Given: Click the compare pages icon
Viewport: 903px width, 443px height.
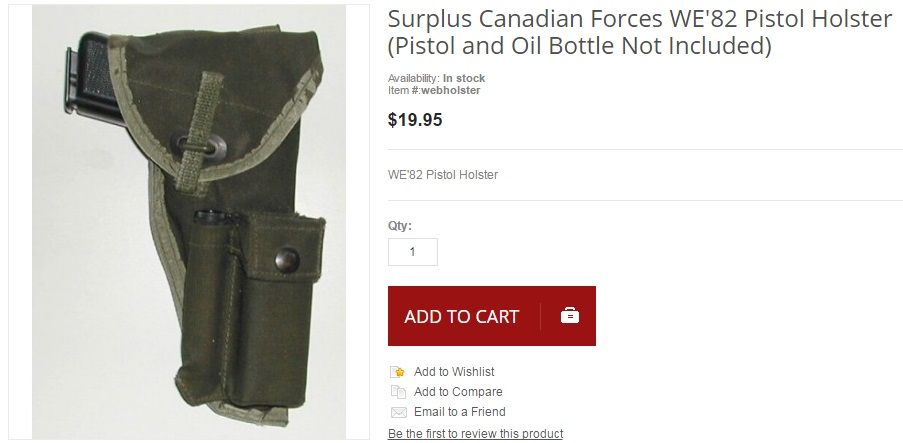Looking at the screenshot, I should pyautogui.click(x=398, y=392).
